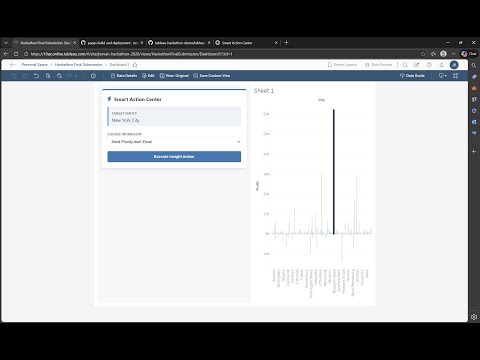480x360 pixels.
Task: Click the Undo arrow in the toolbar
Action: 14,76
